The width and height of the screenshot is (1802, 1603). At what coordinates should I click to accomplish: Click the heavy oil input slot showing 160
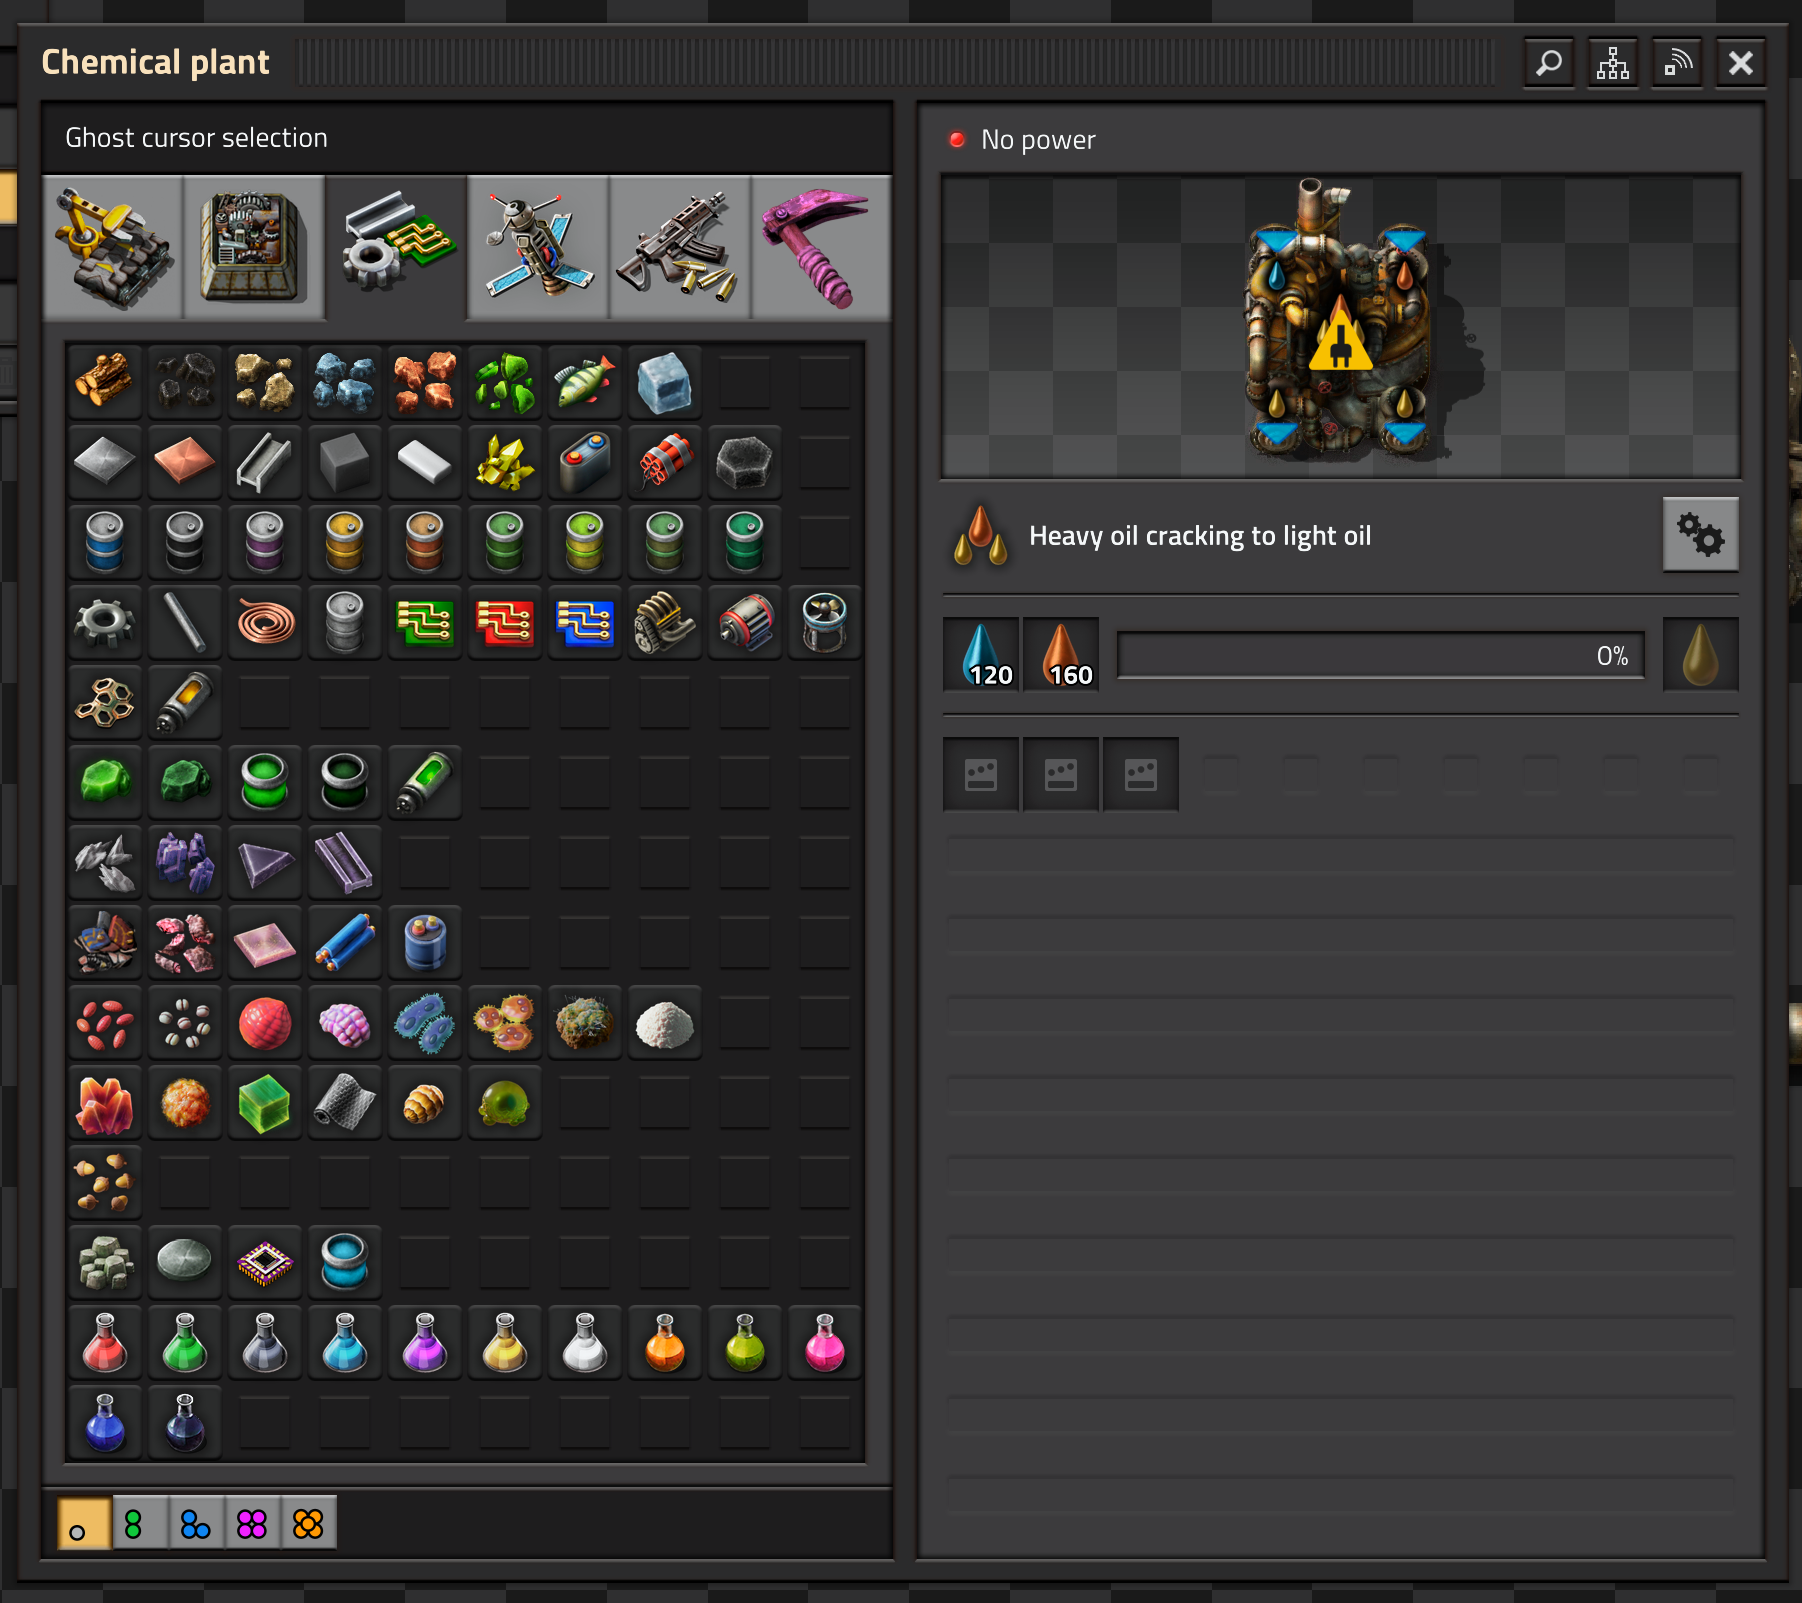1061,654
